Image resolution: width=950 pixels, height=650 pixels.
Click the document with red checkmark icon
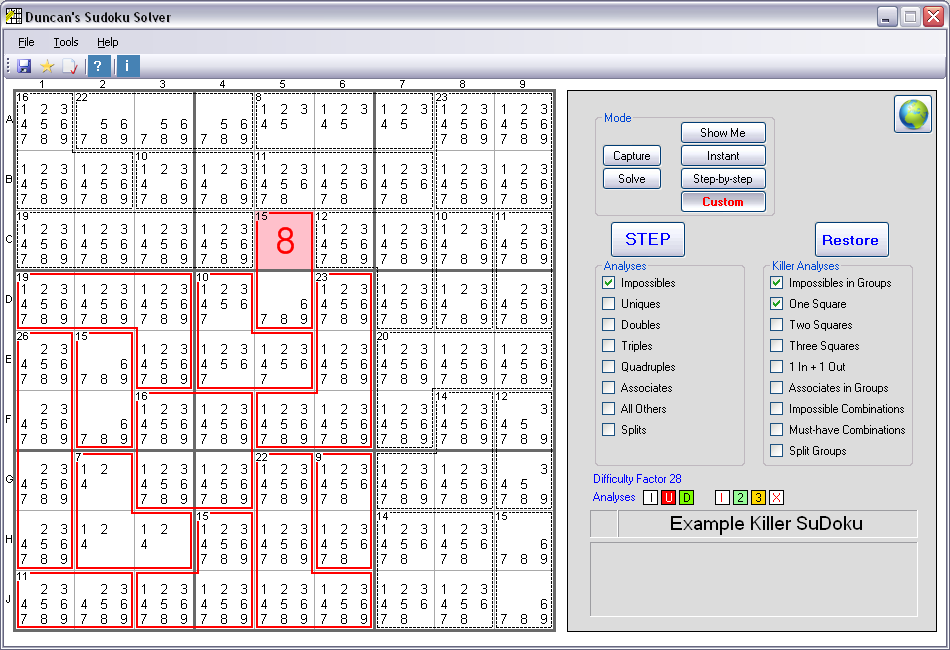69,66
